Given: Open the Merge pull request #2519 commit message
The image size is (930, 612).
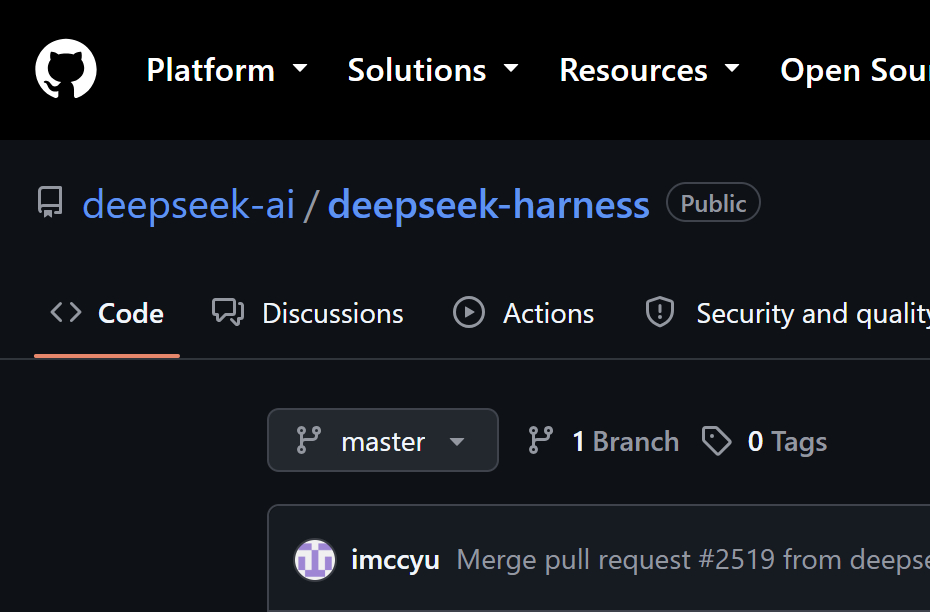Looking at the screenshot, I should click(x=693, y=559).
